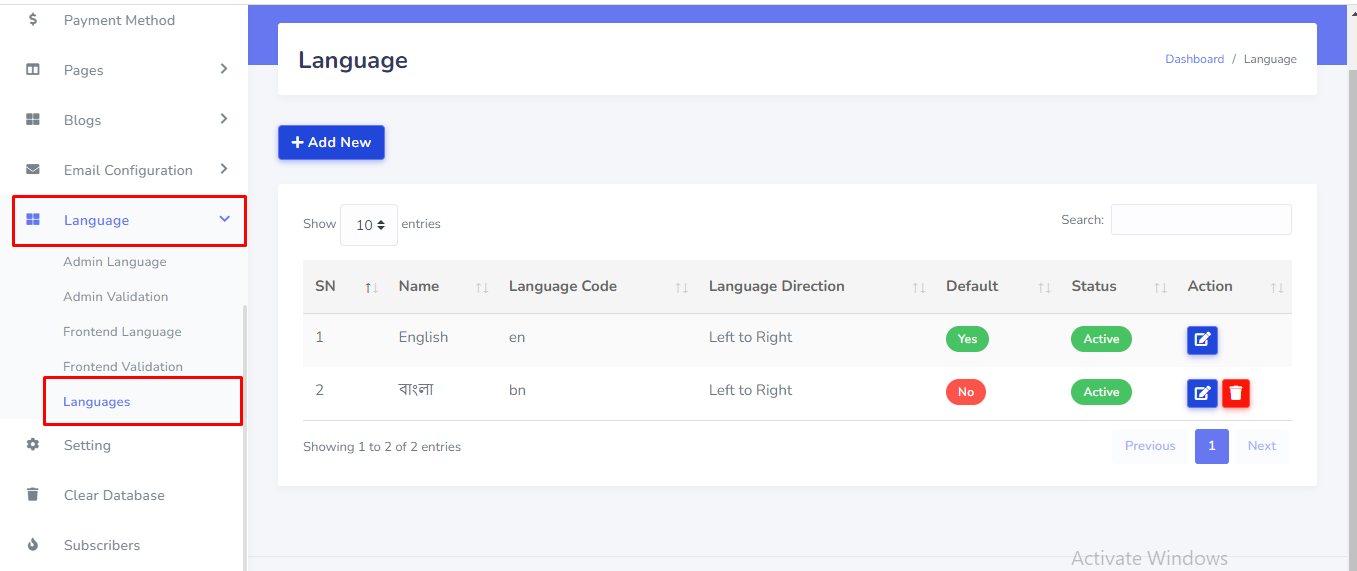Click the edit icon for Bangla row
The image size is (1357, 571).
click(x=1202, y=393)
